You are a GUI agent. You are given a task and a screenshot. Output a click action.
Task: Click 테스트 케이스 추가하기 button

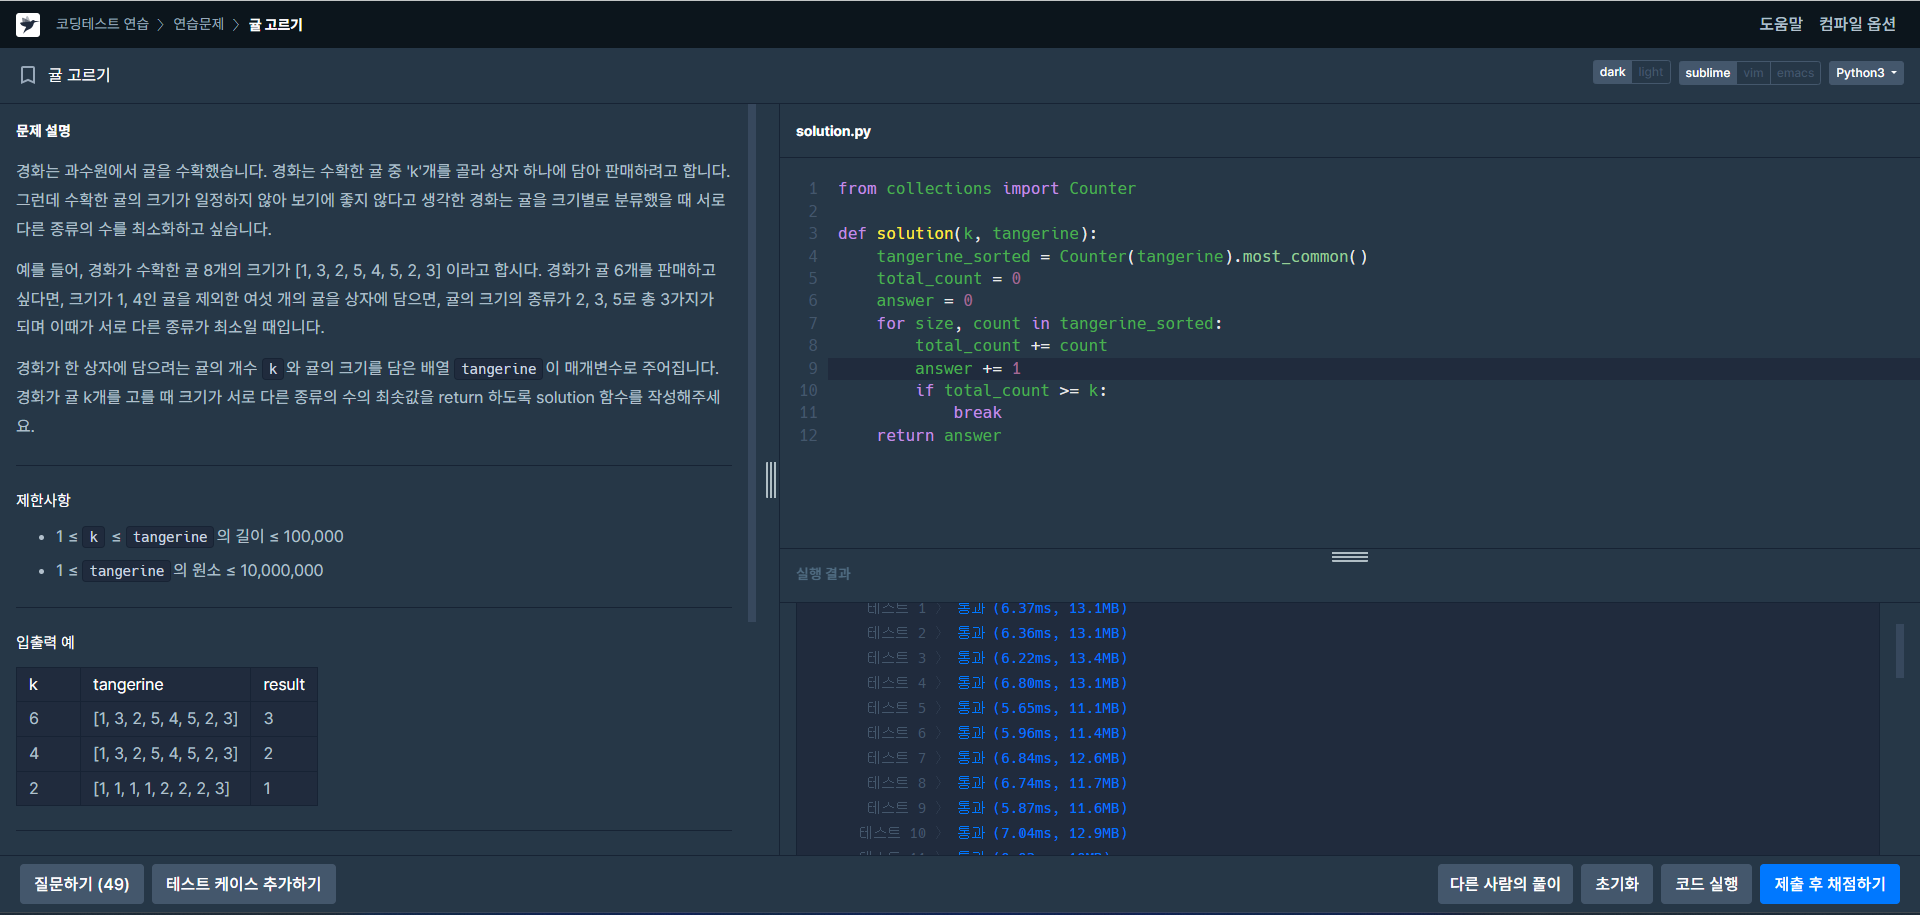[243, 884]
